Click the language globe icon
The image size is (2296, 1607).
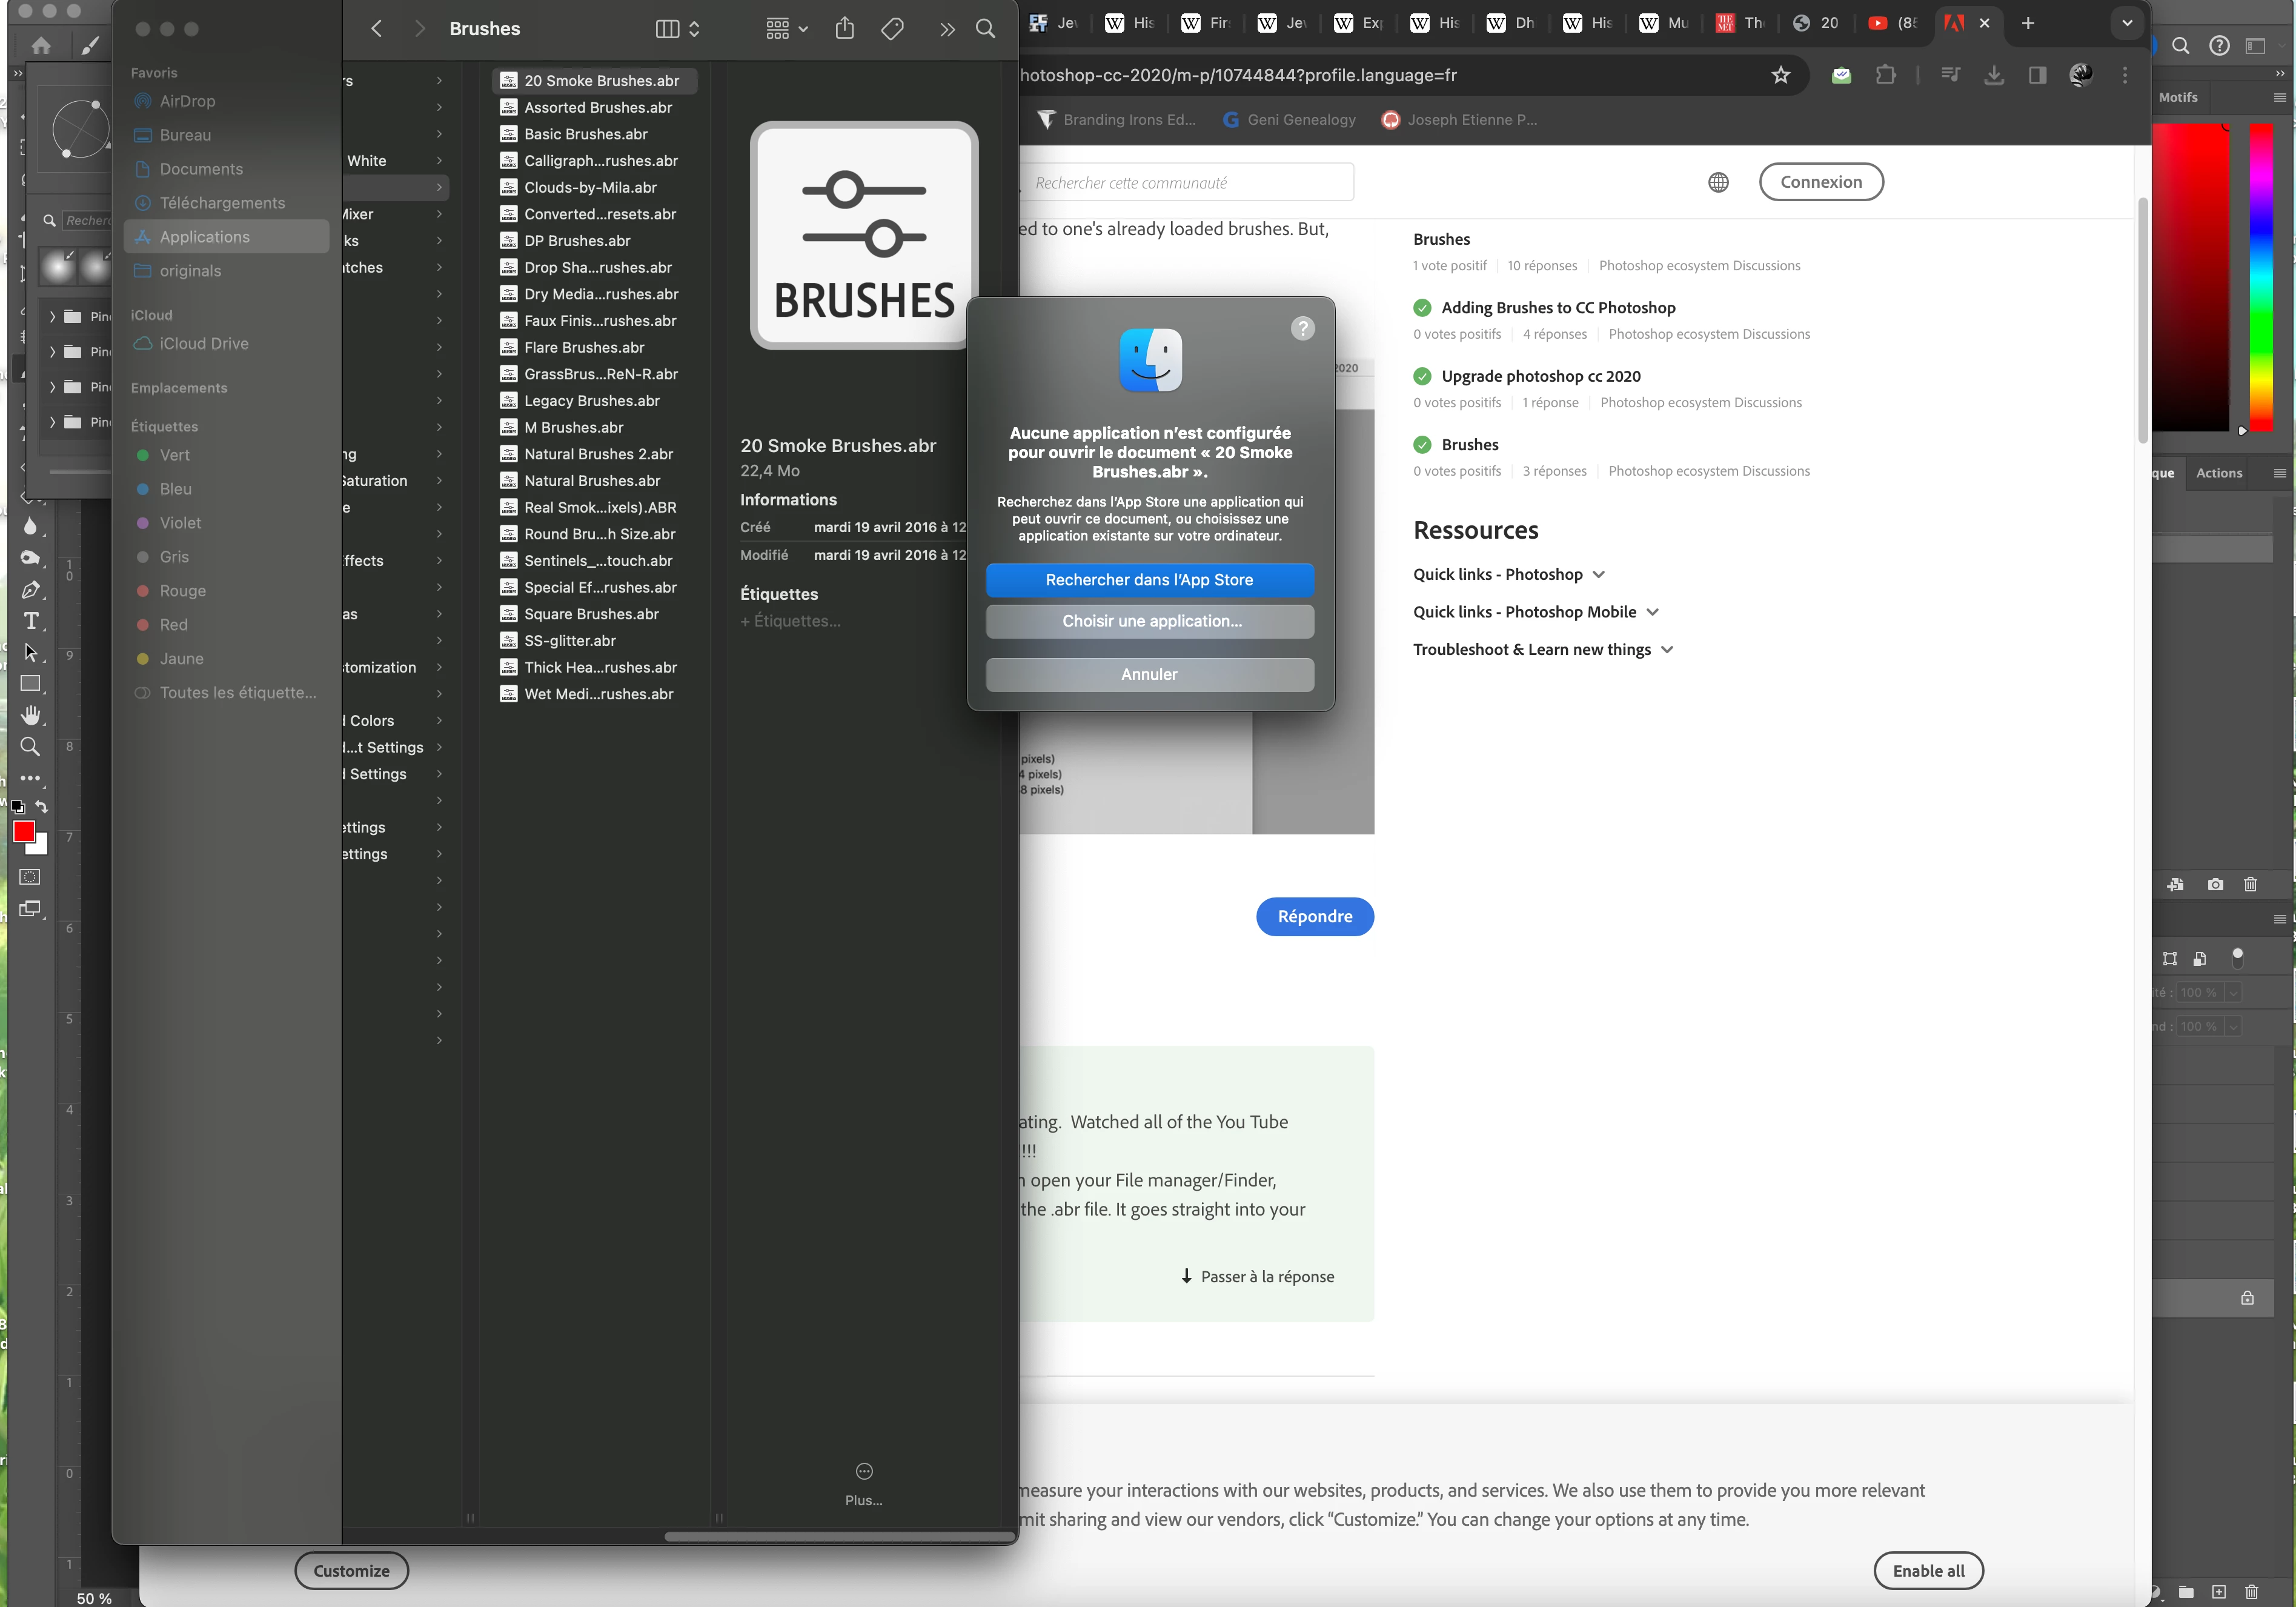click(1718, 182)
